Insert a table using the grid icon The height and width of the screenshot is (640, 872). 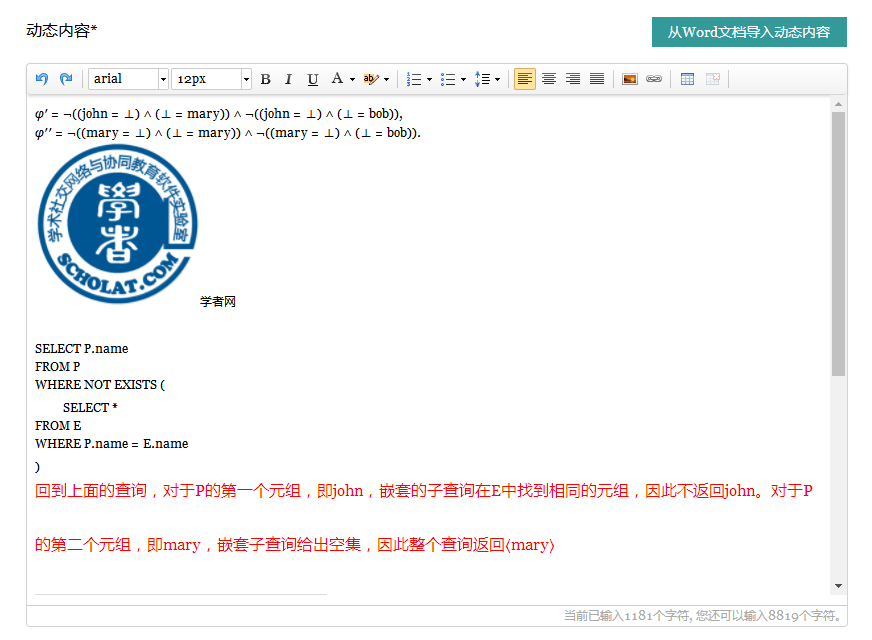tap(688, 79)
